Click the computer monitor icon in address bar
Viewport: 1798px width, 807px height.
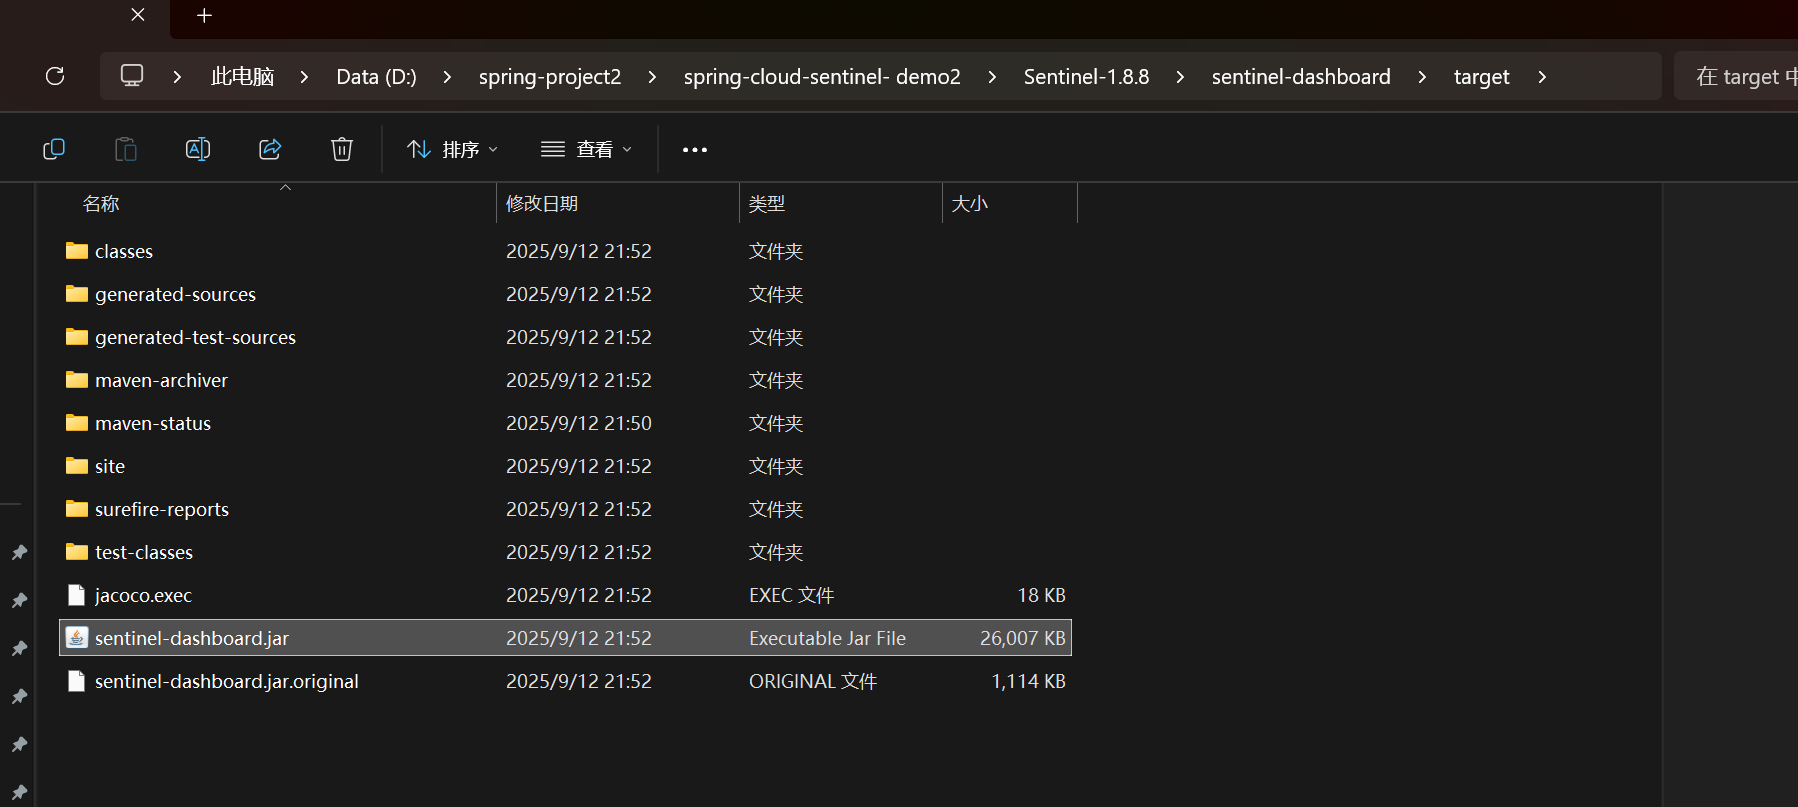(x=132, y=76)
